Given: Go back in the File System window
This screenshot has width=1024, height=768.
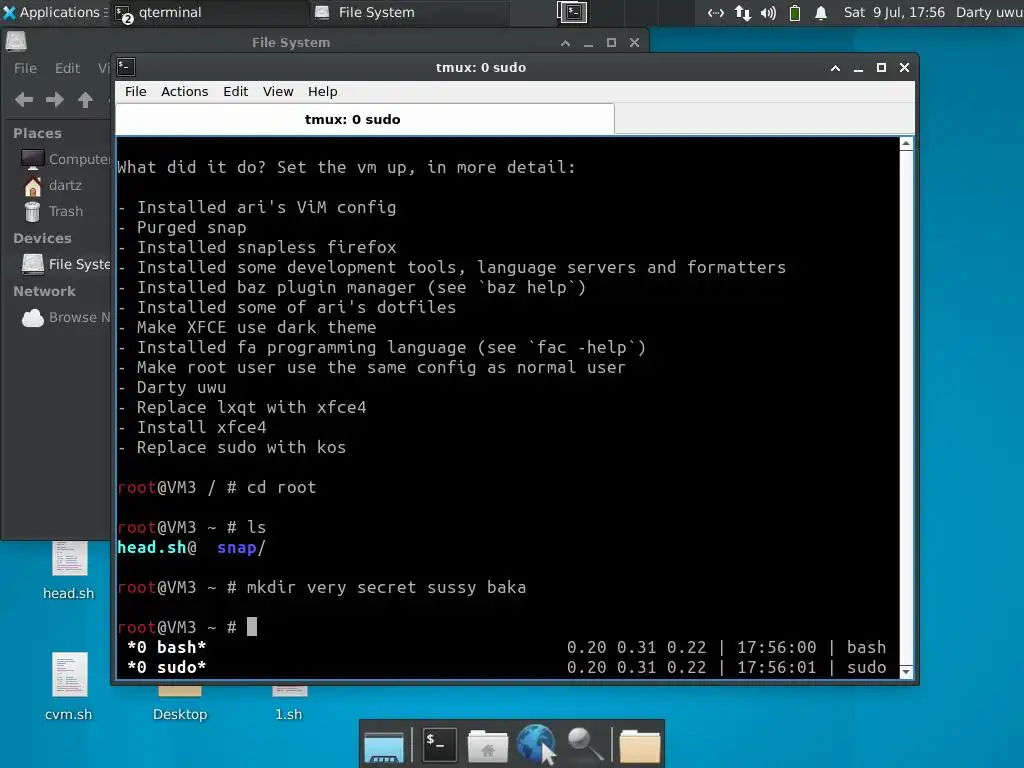Looking at the screenshot, I should [x=24, y=100].
